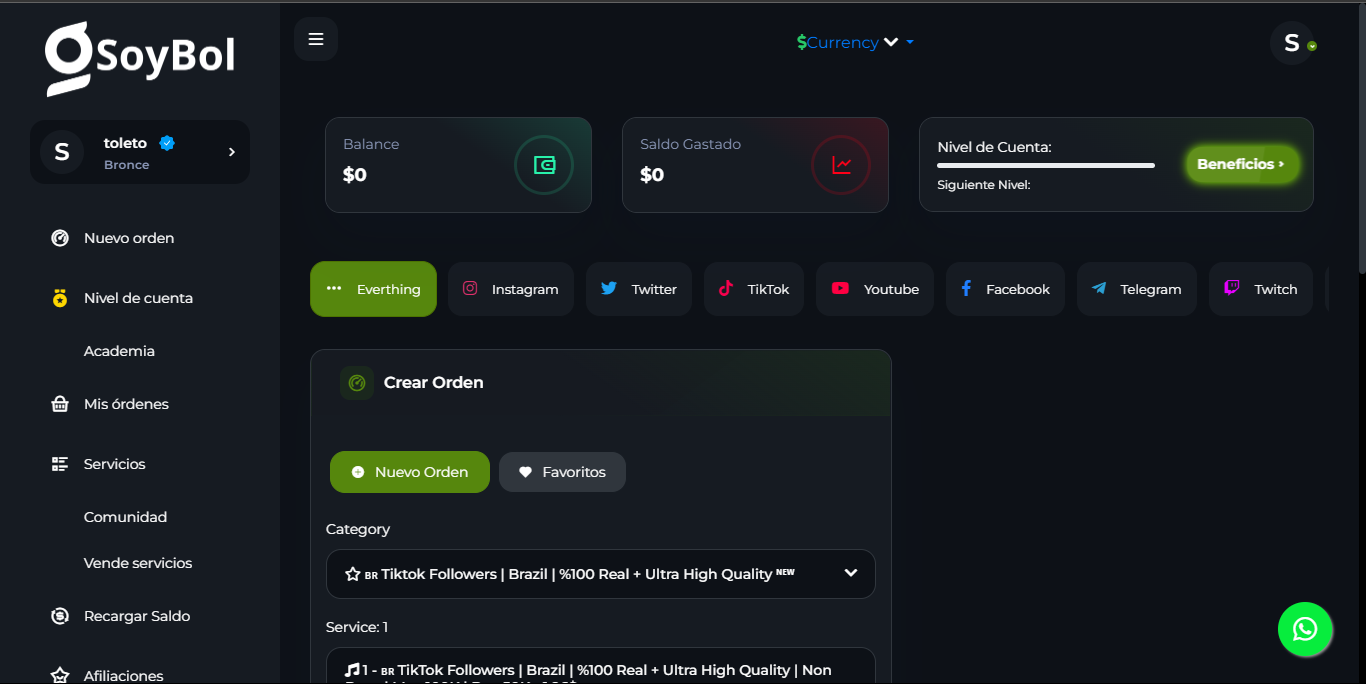
Task: Open the Currency dropdown
Action: [x=854, y=42]
